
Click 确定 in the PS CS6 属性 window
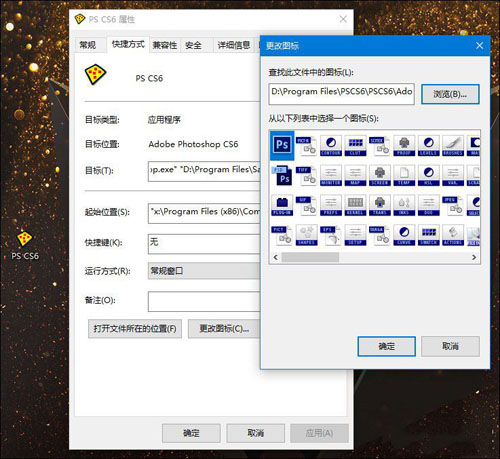(191, 433)
